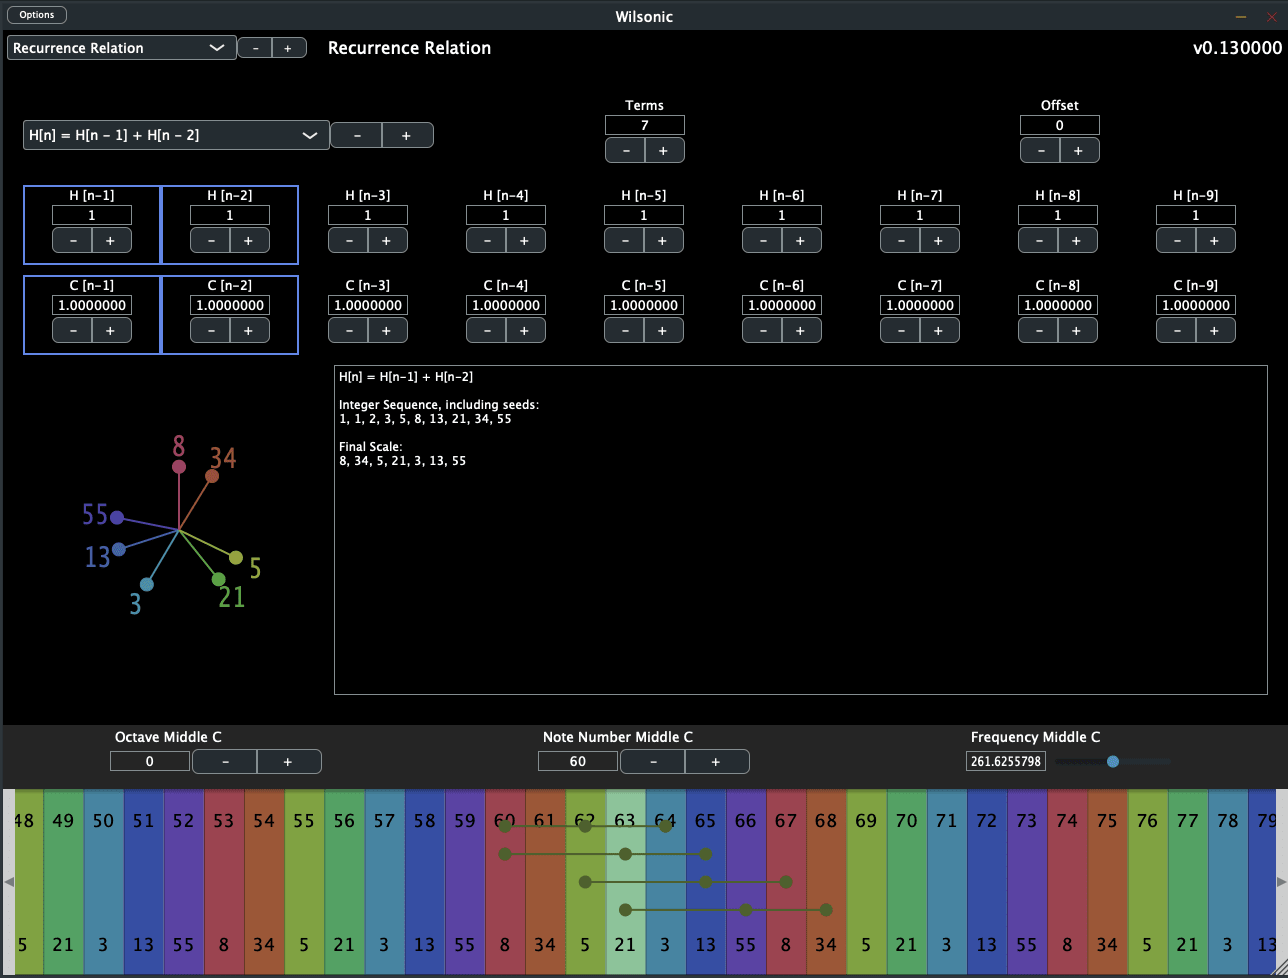1288x978 pixels.
Task: Click plus under H [n-1] seed
Action: (111, 240)
